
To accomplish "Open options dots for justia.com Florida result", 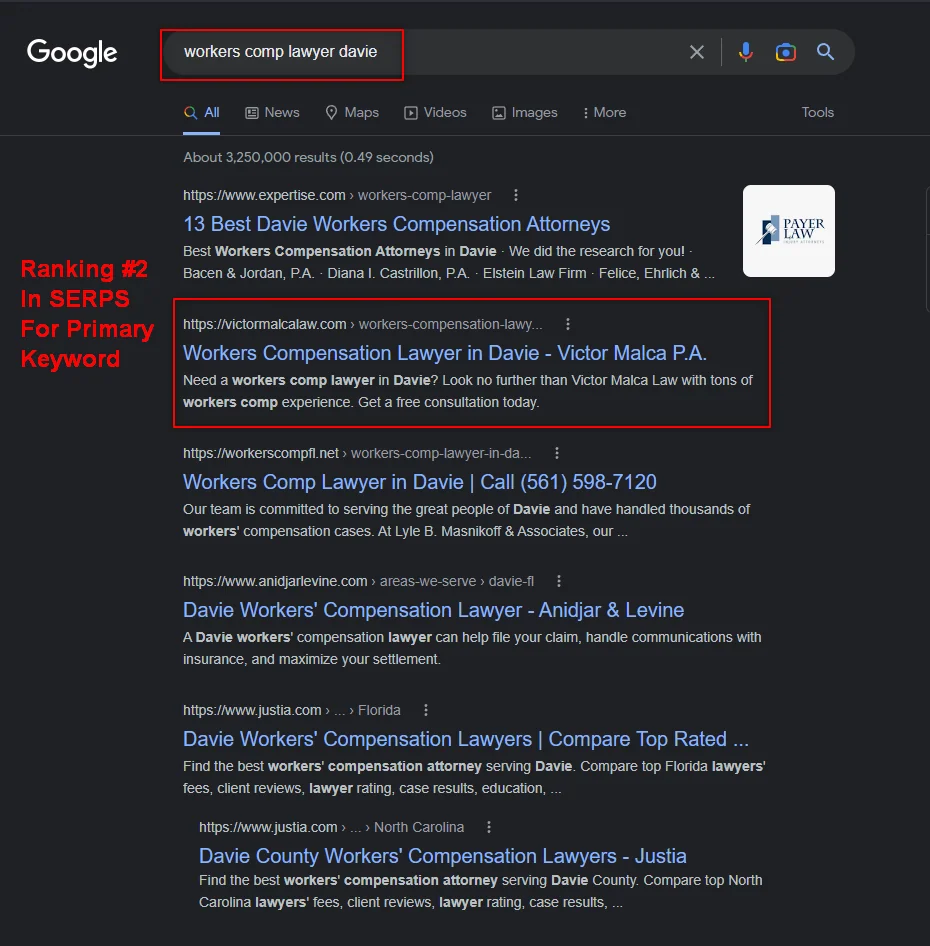I will [x=425, y=710].
